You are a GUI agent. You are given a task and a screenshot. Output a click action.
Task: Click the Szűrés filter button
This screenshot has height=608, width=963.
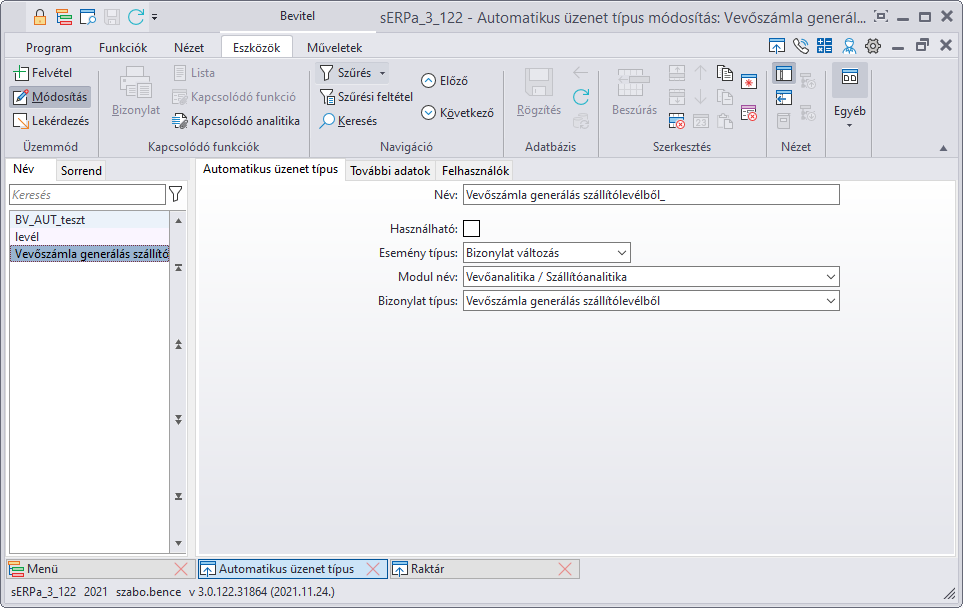pos(346,73)
